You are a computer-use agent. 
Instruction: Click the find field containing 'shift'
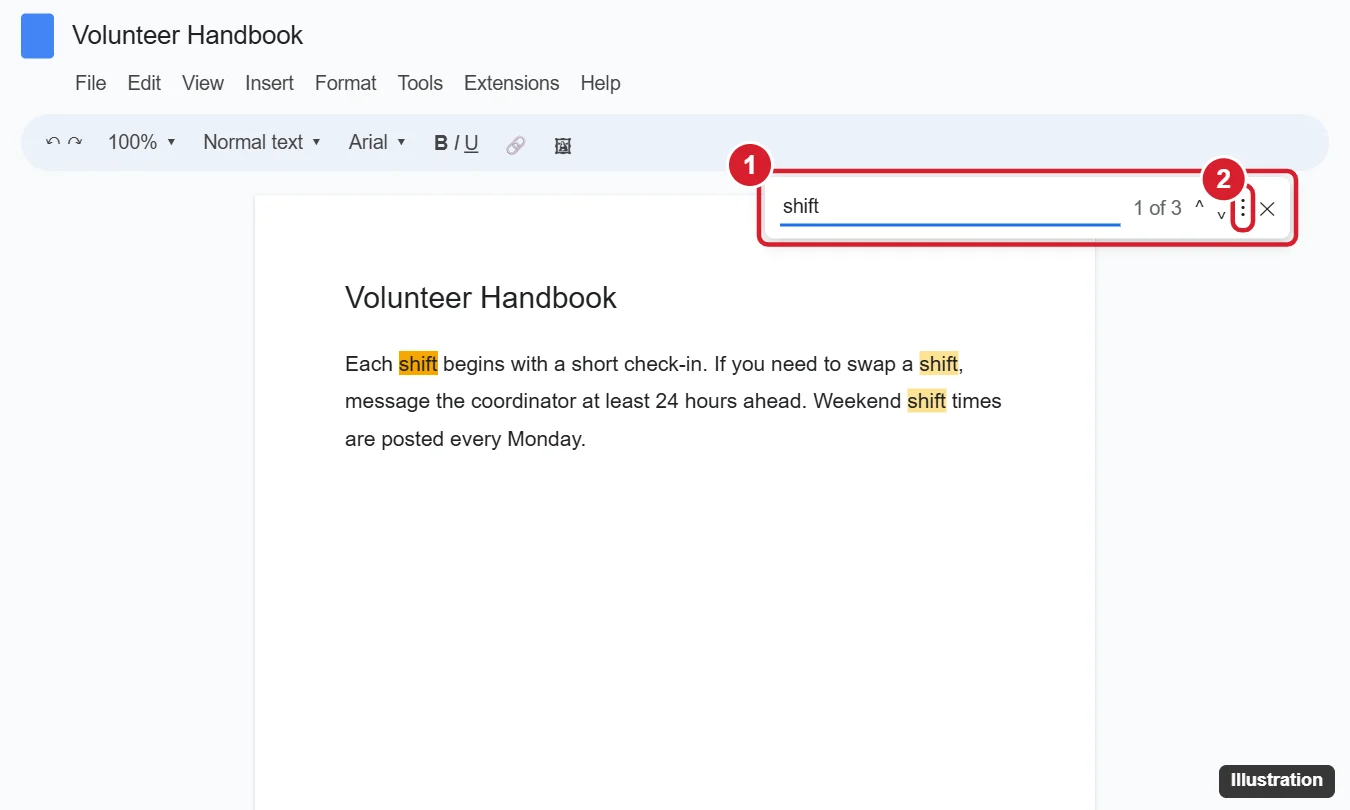point(950,208)
